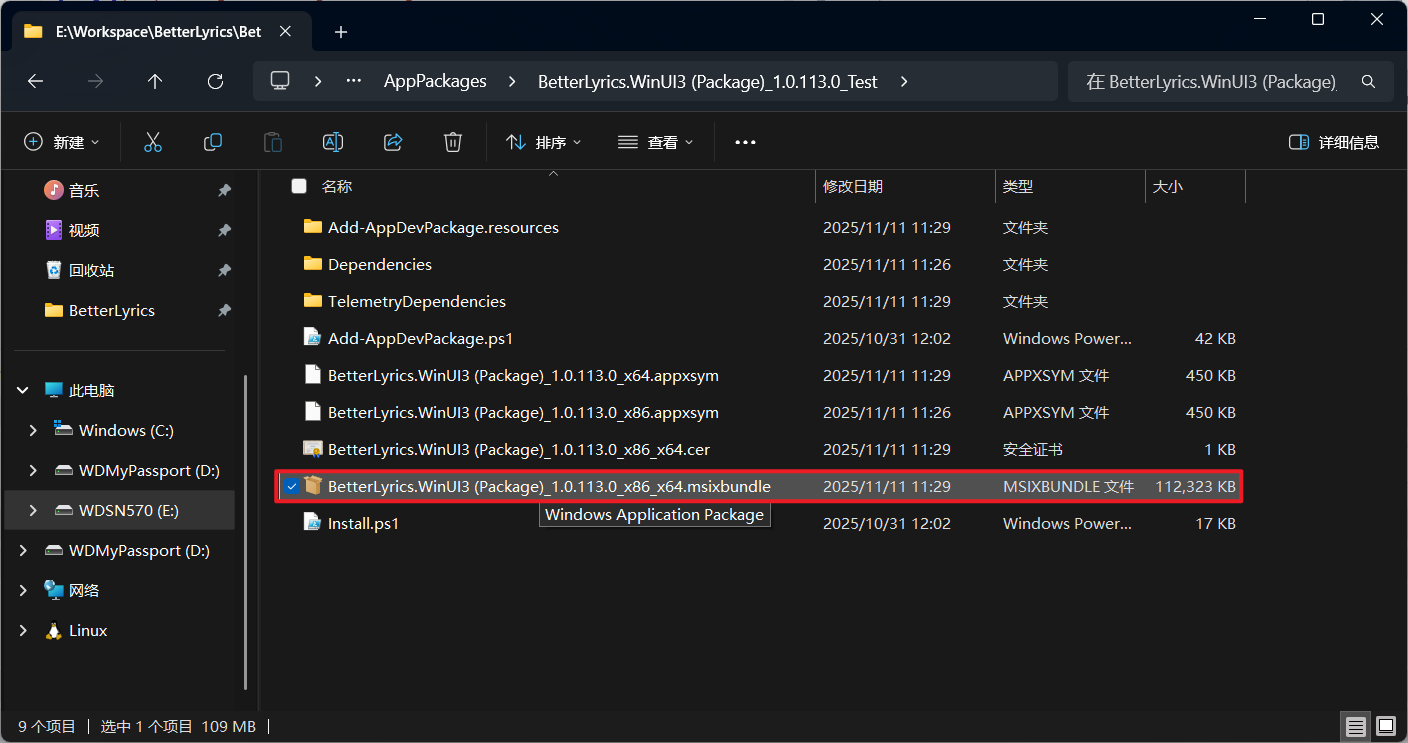Go back with the left arrow
This screenshot has height=743, width=1408.
point(35,81)
